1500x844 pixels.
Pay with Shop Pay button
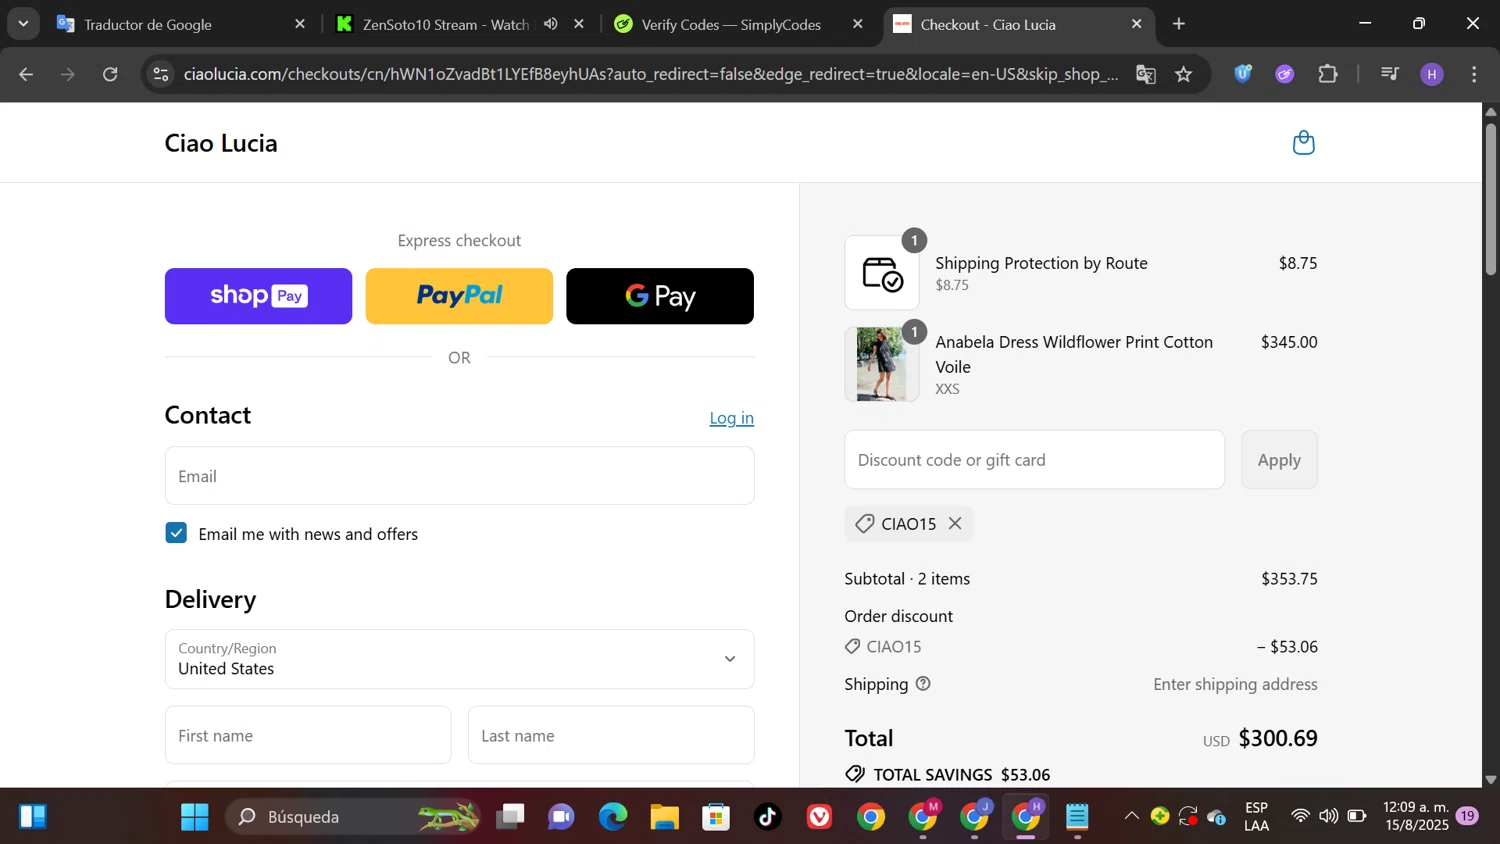(258, 296)
